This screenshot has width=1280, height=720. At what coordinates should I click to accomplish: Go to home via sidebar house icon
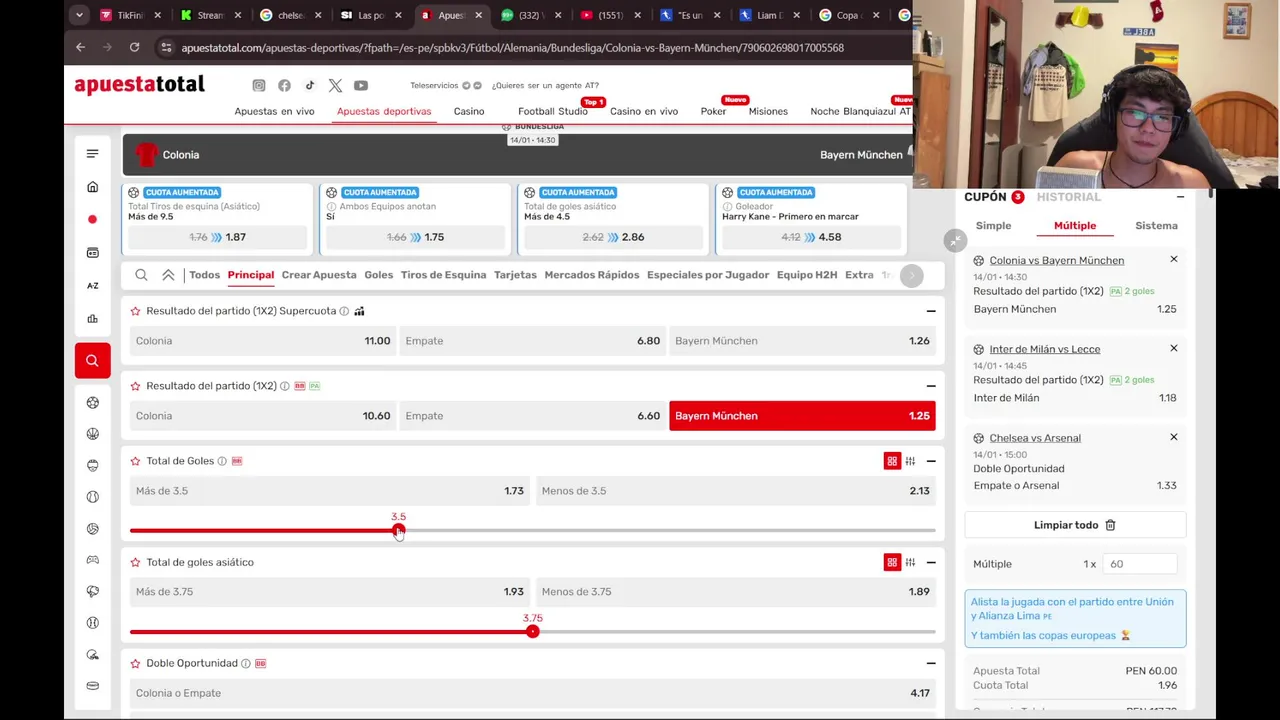point(92,187)
